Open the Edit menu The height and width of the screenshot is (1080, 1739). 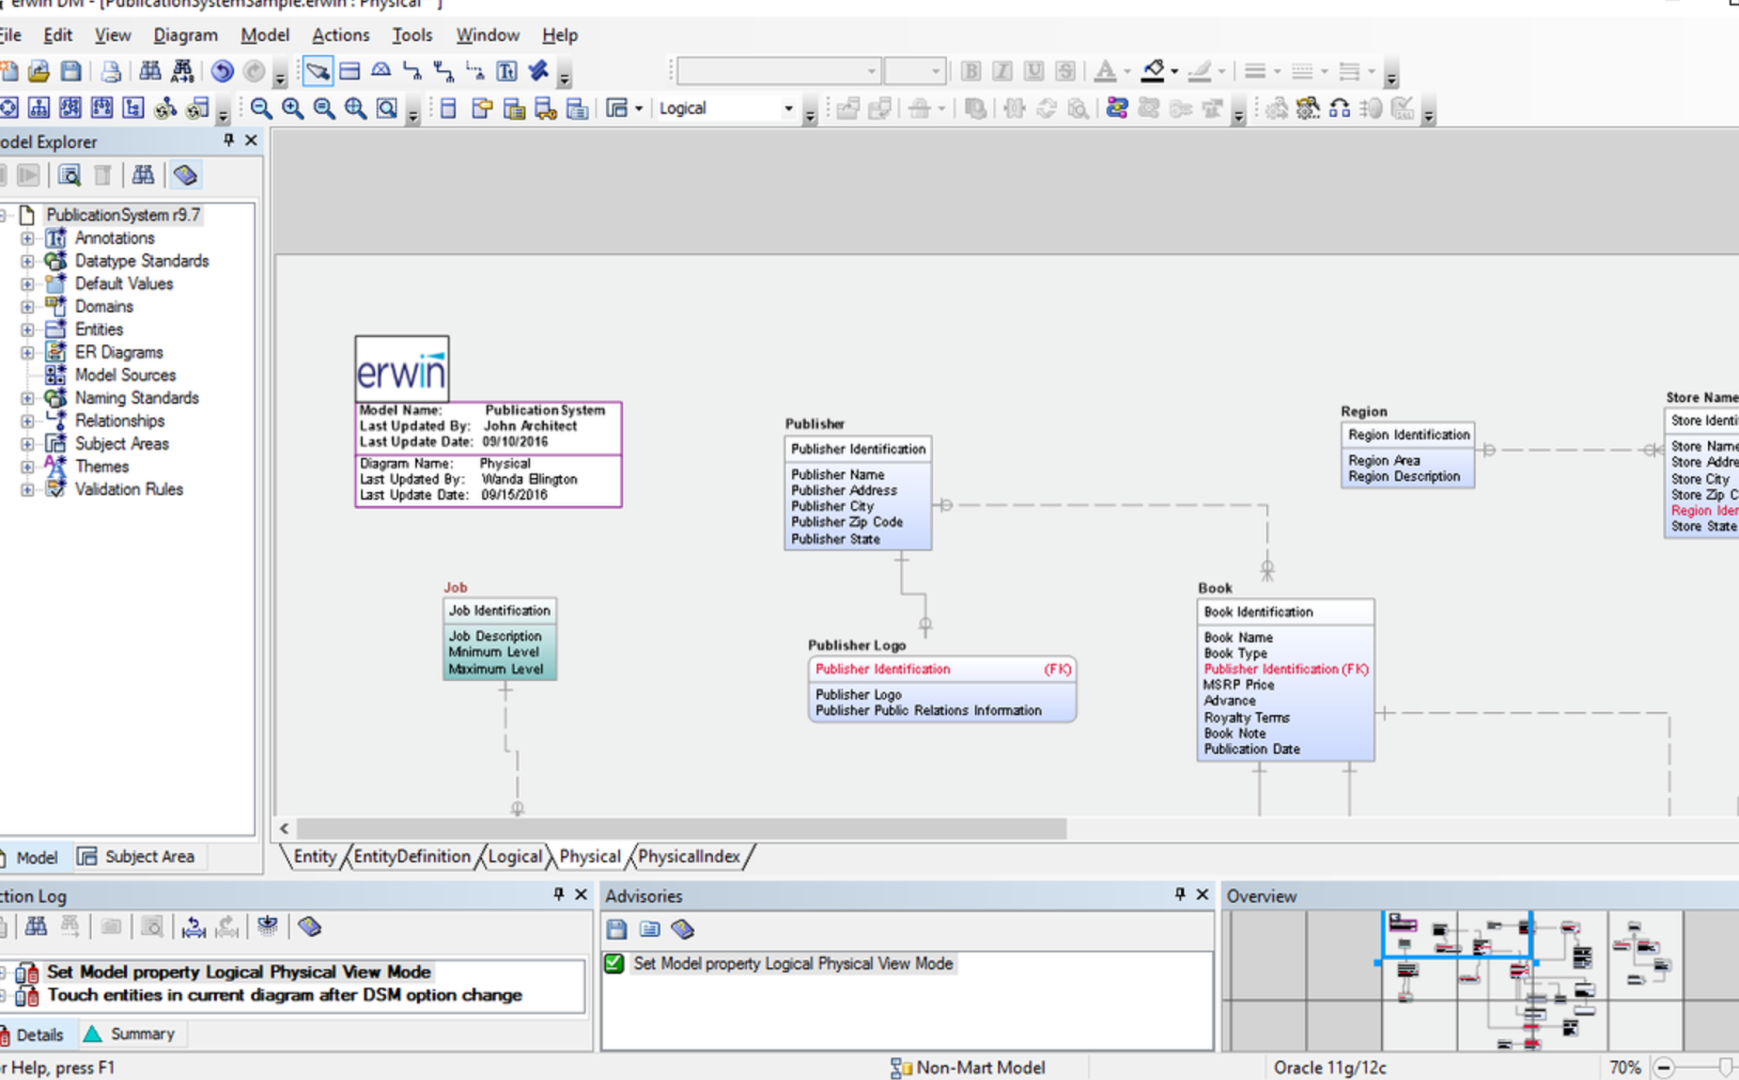tap(58, 35)
